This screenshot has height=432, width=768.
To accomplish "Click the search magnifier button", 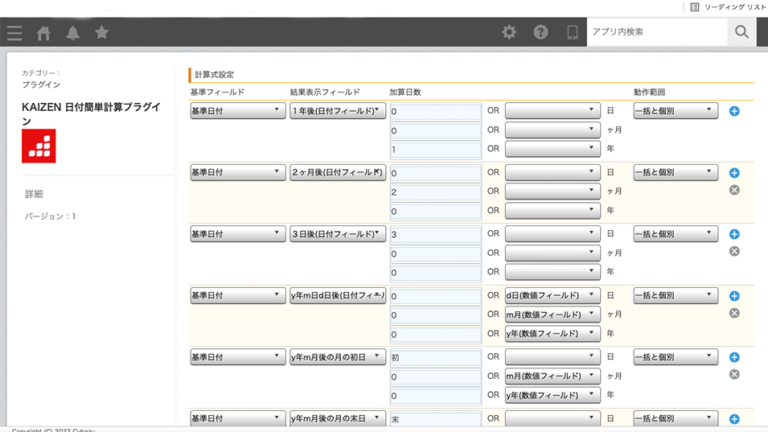I will tap(741, 33).
